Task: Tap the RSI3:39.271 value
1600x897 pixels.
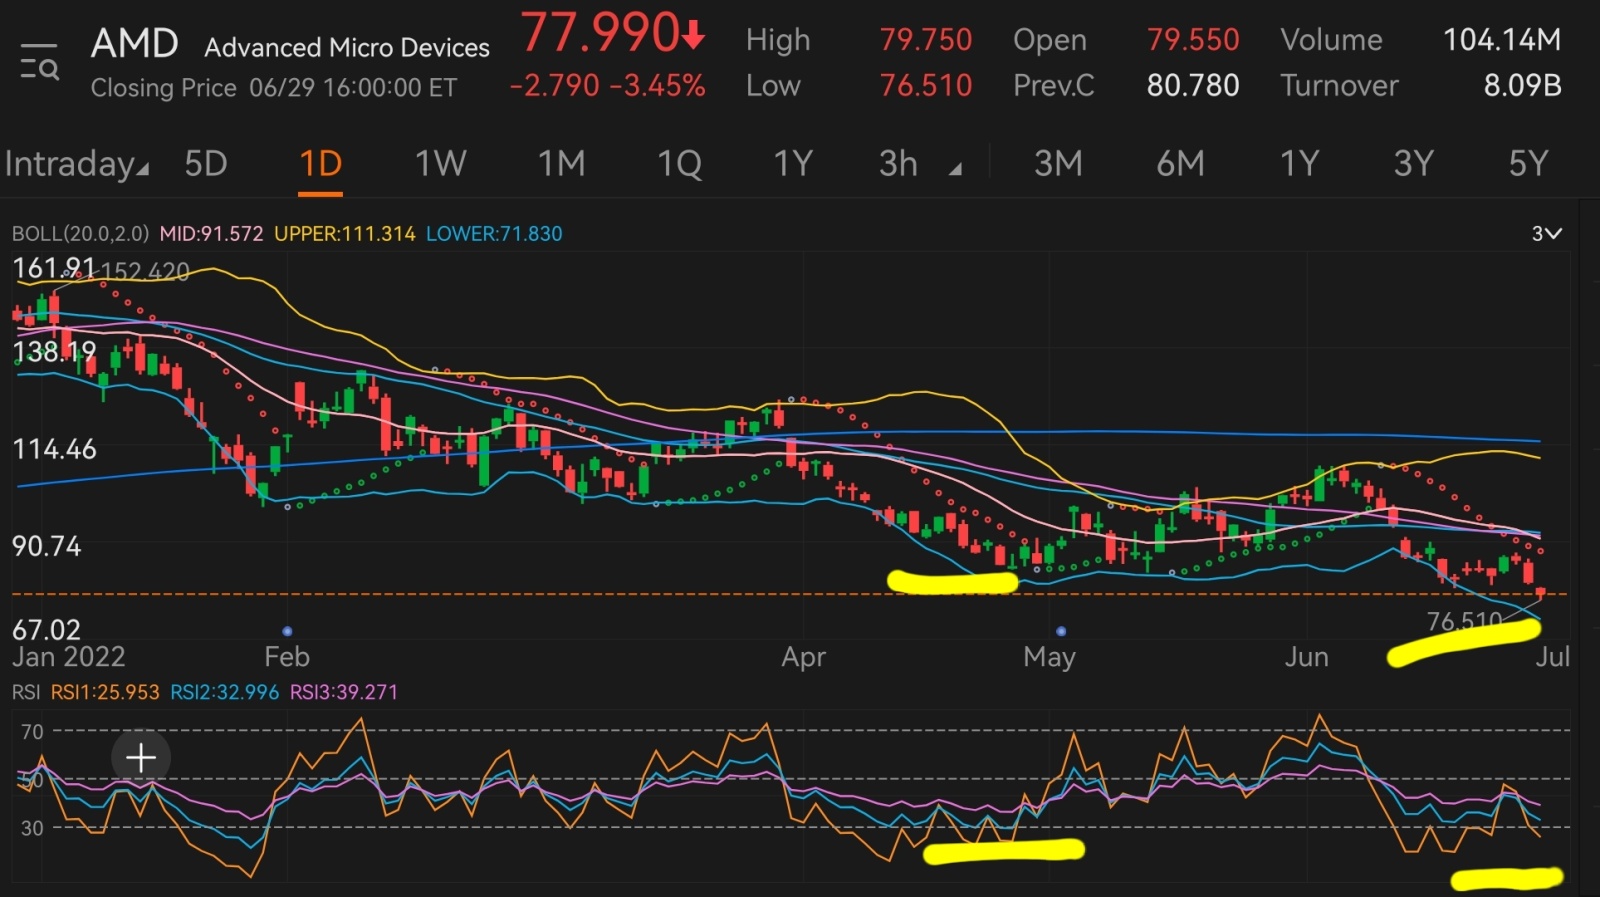Action: tap(343, 692)
